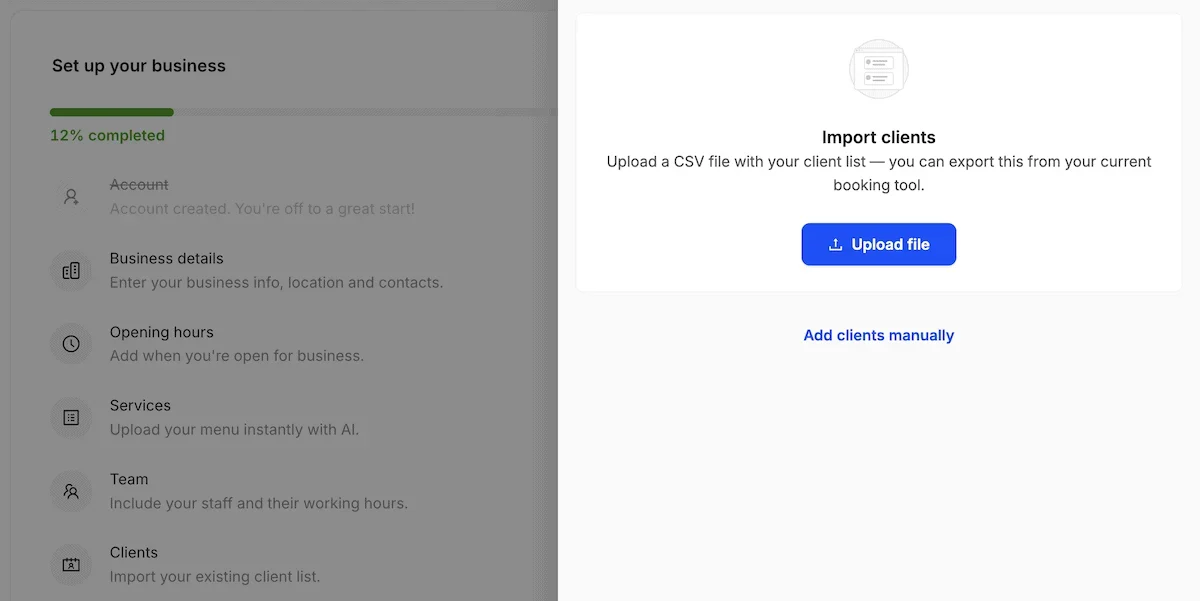Click "Account created. You're off to a great start!"
Image resolution: width=1200 pixels, height=601 pixels.
(262, 209)
